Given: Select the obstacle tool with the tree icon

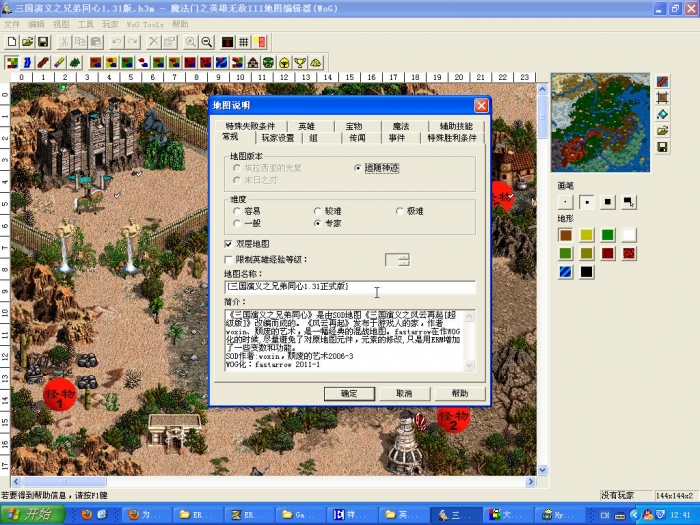Looking at the screenshot, I should pos(75,62).
